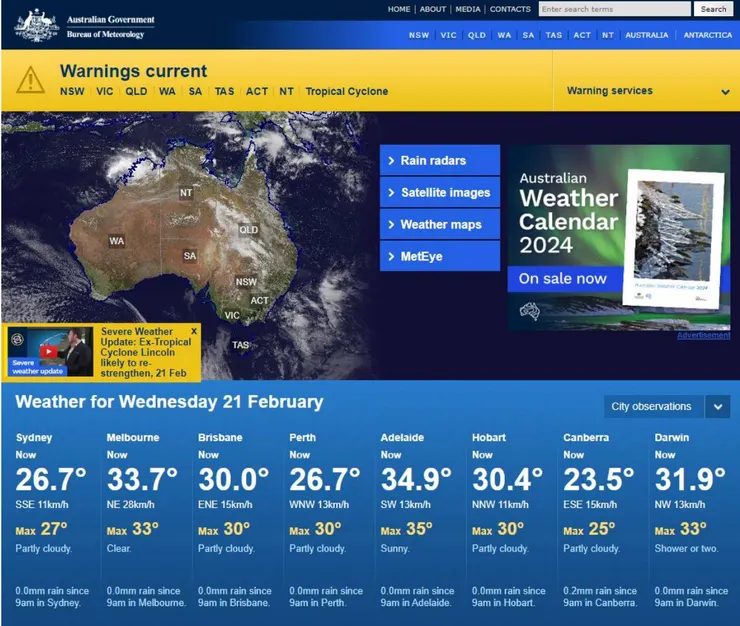The width and height of the screenshot is (740, 626).
Task: Click the SA label on the map
Action: 190,256
